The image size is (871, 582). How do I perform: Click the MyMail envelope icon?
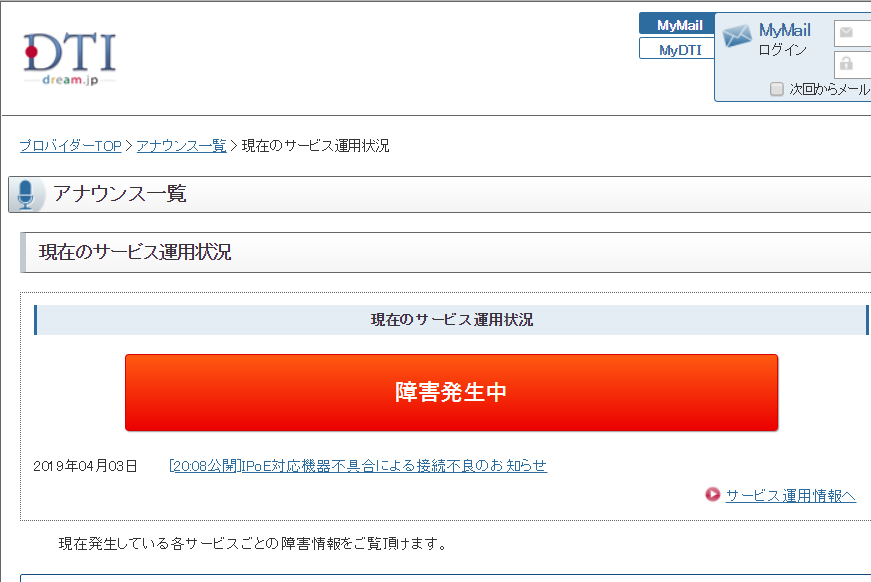[x=737, y=36]
